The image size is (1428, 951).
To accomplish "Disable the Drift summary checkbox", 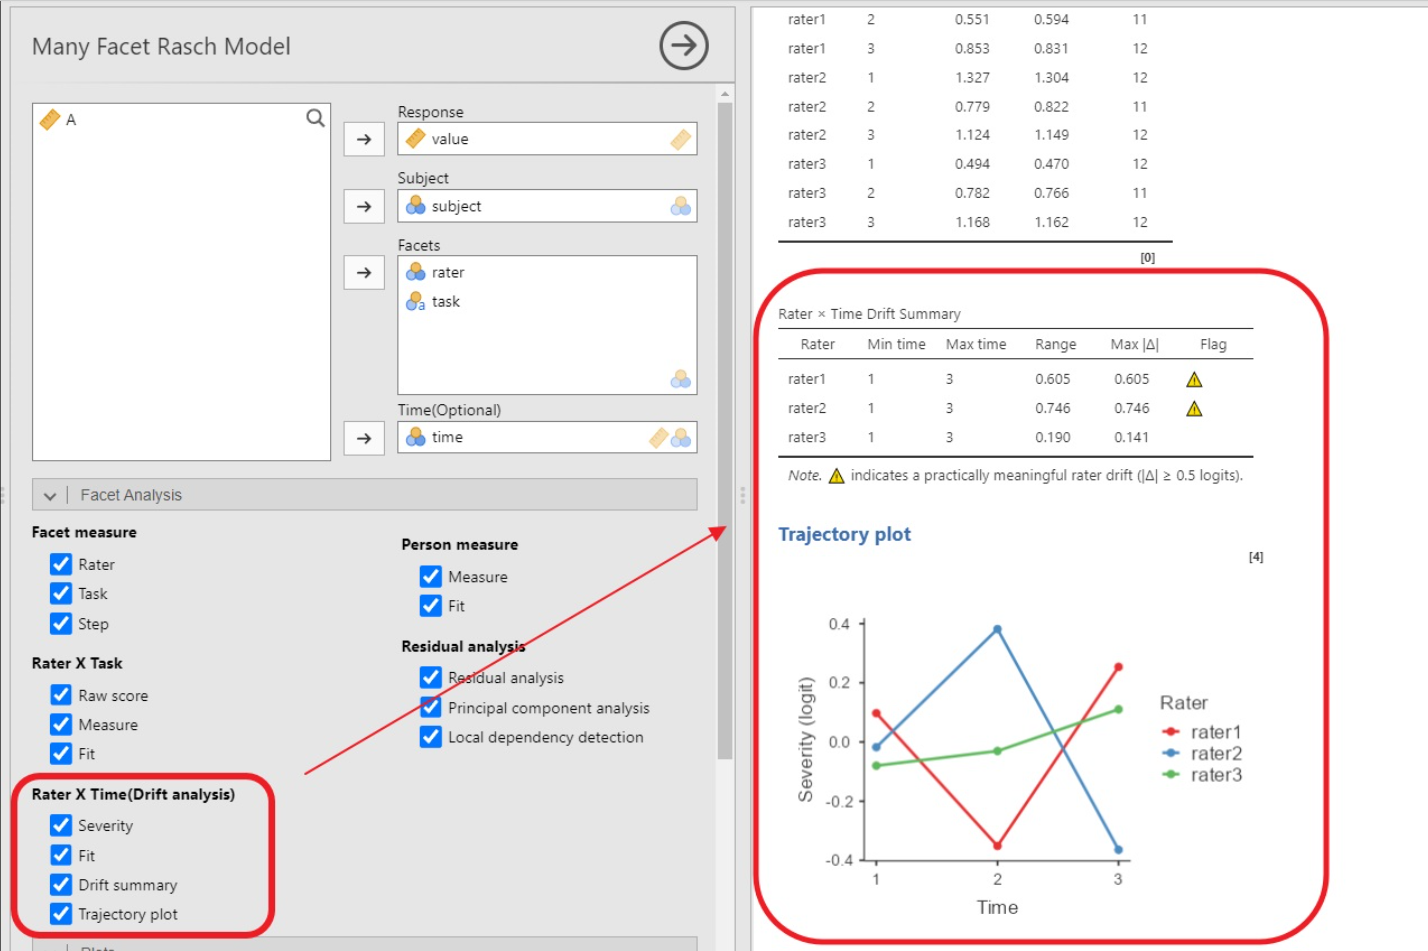I will (x=61, y=884).
